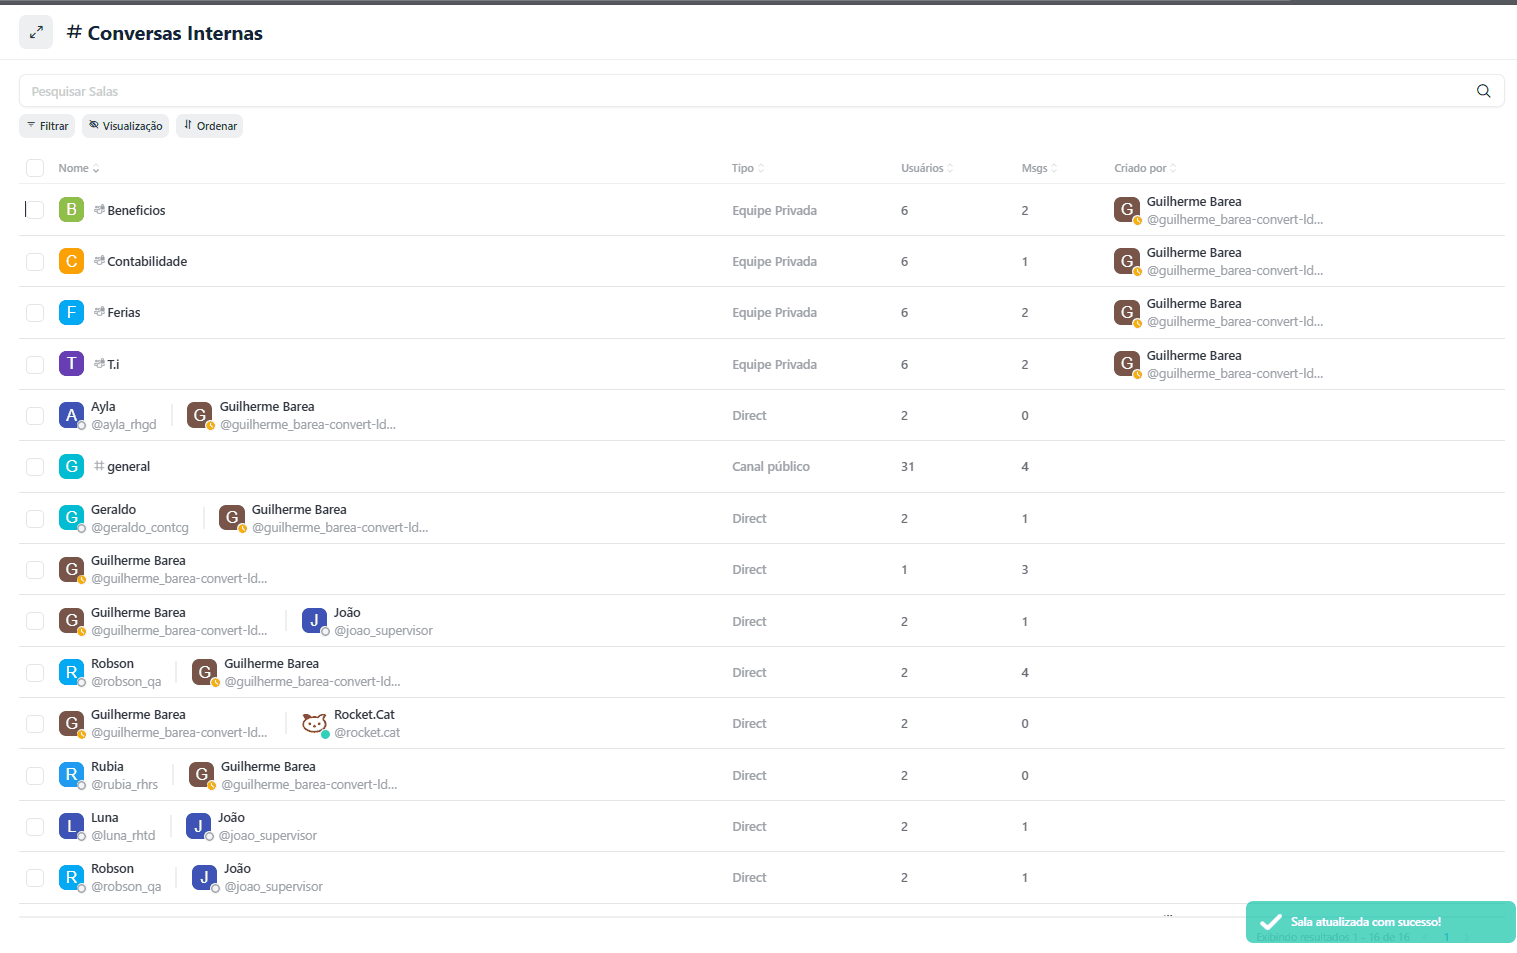The width and height of the screenshot is (1517, 953).
Task: Click the expand fullscreen arrows icon
Action: pyautogui.click(x=36, y=32)
